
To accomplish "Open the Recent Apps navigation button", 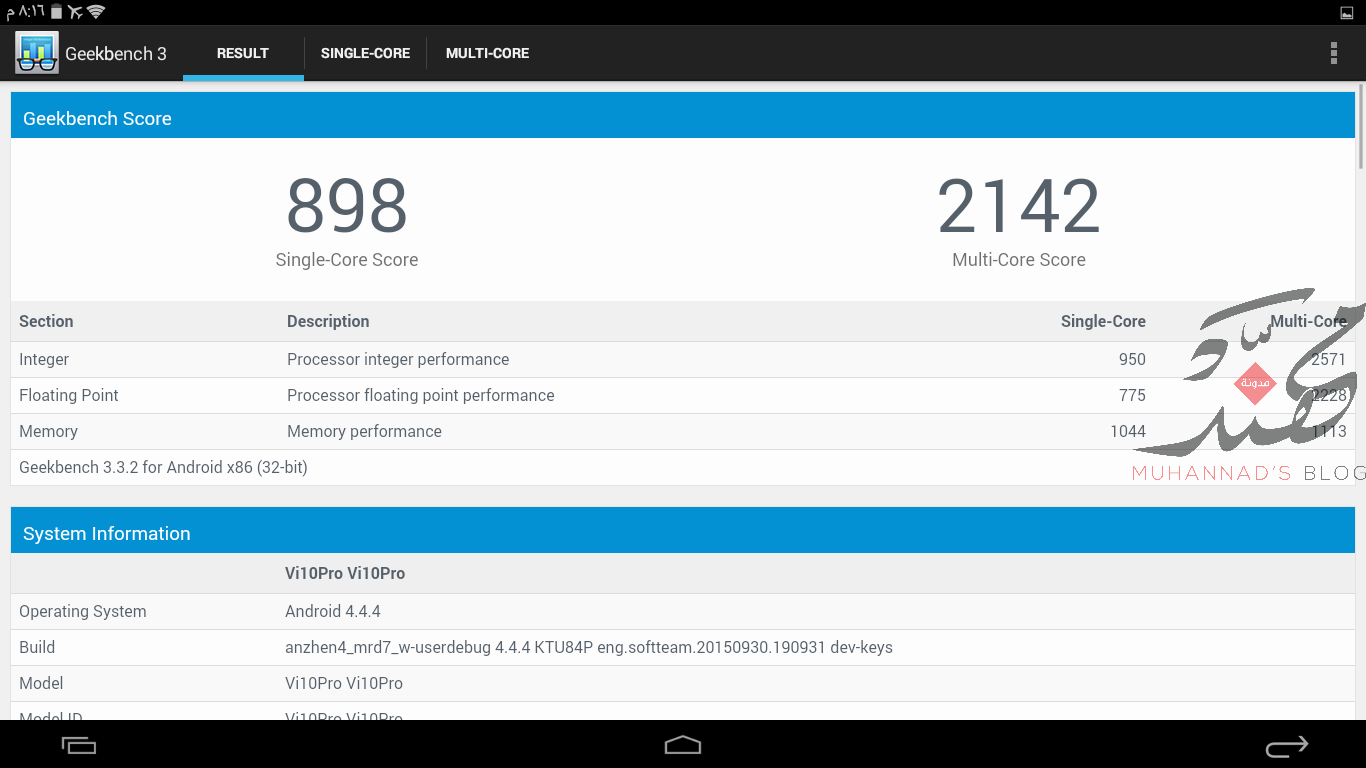I will (79, 745).
